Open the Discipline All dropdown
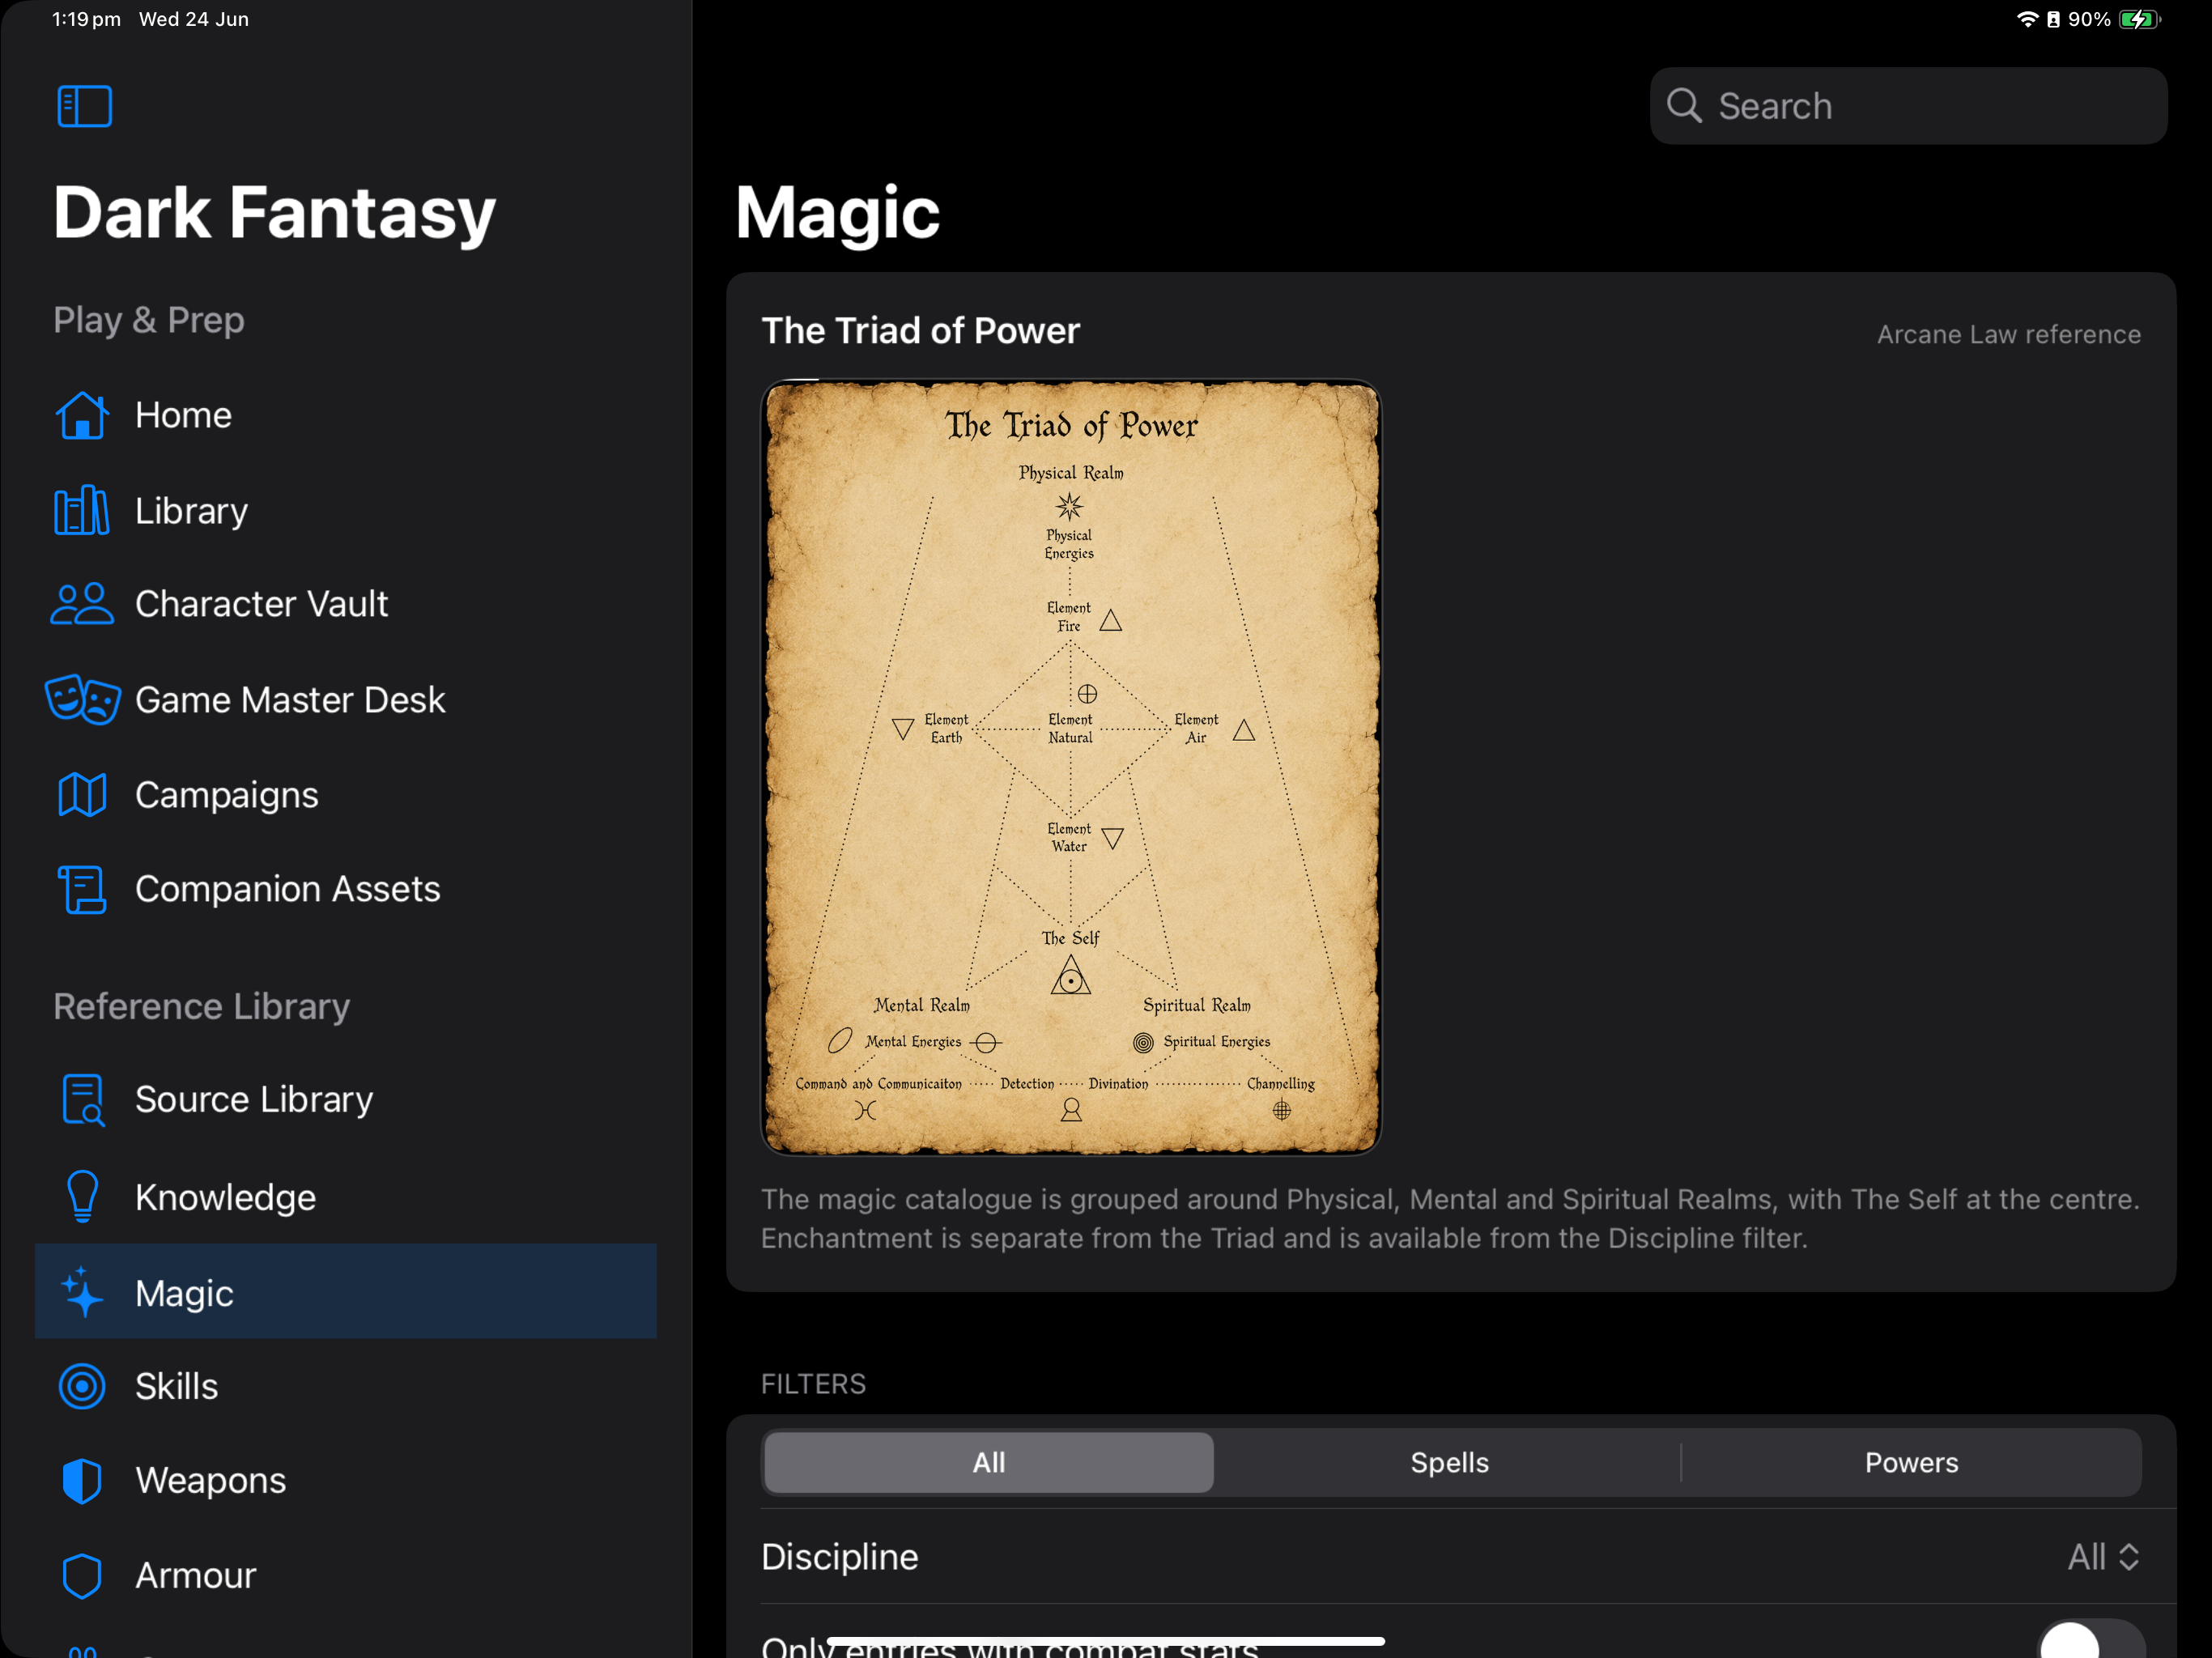2212x1658 pixels. [2103, 1557]
